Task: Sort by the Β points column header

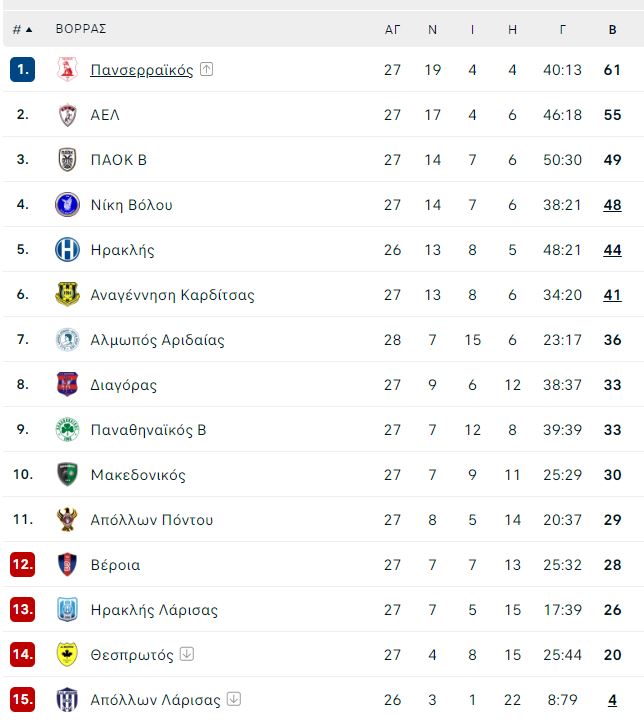Action: point(612,29)
